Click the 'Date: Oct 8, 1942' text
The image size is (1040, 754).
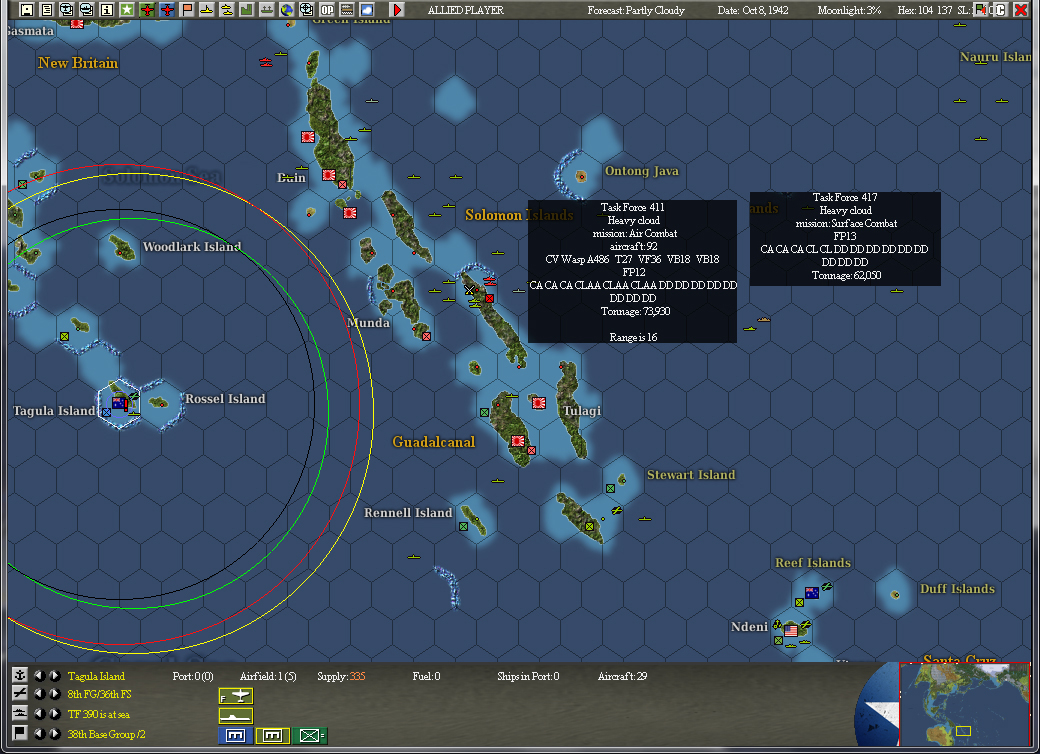tap(753, 10)
